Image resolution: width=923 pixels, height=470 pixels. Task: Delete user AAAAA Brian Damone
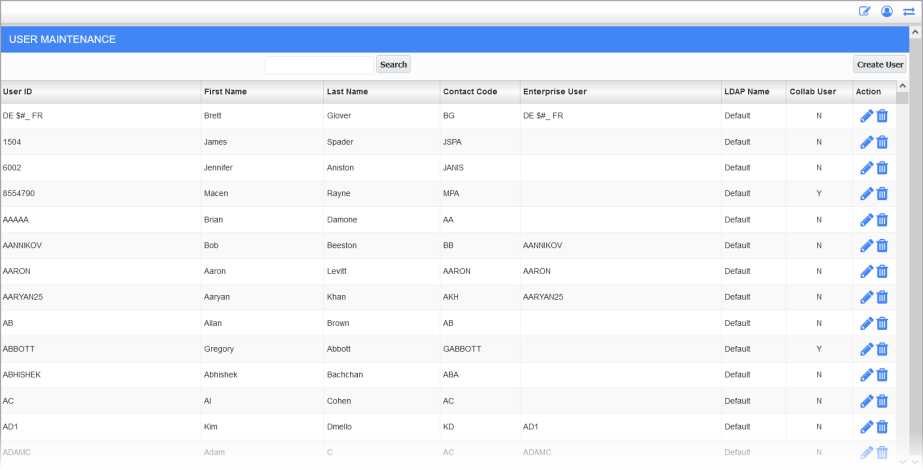click(882, 220)
